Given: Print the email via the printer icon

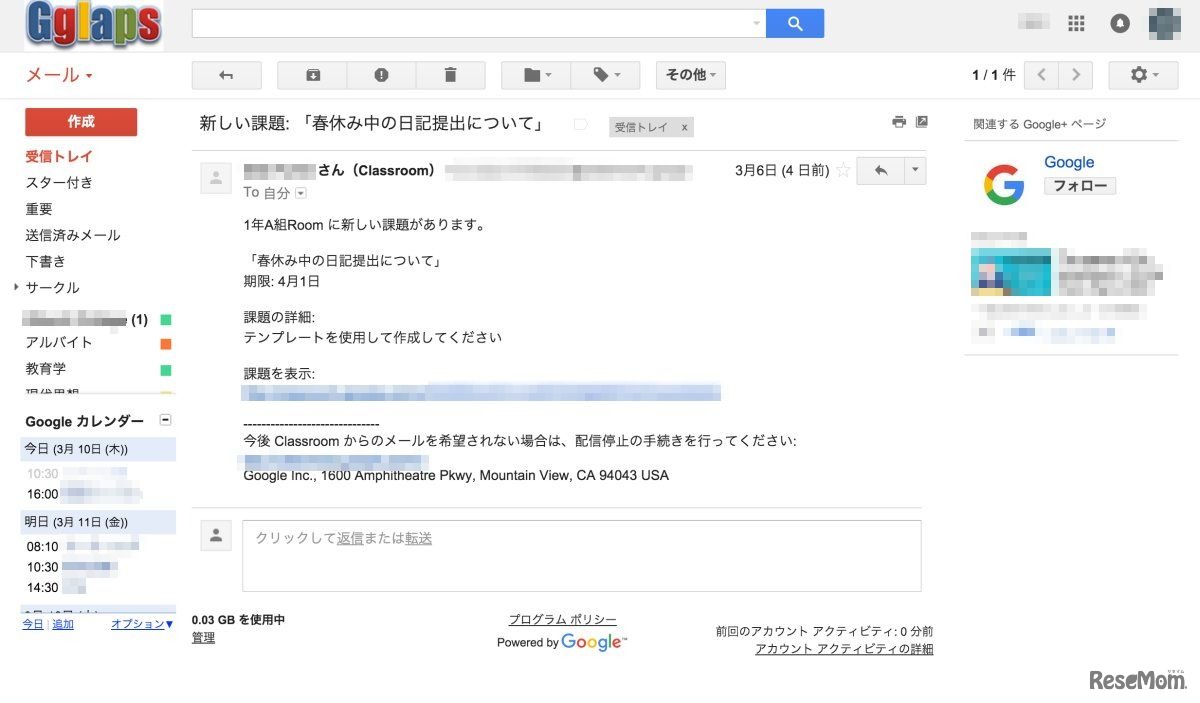Looking at the screenshot, I should [898, 121].
